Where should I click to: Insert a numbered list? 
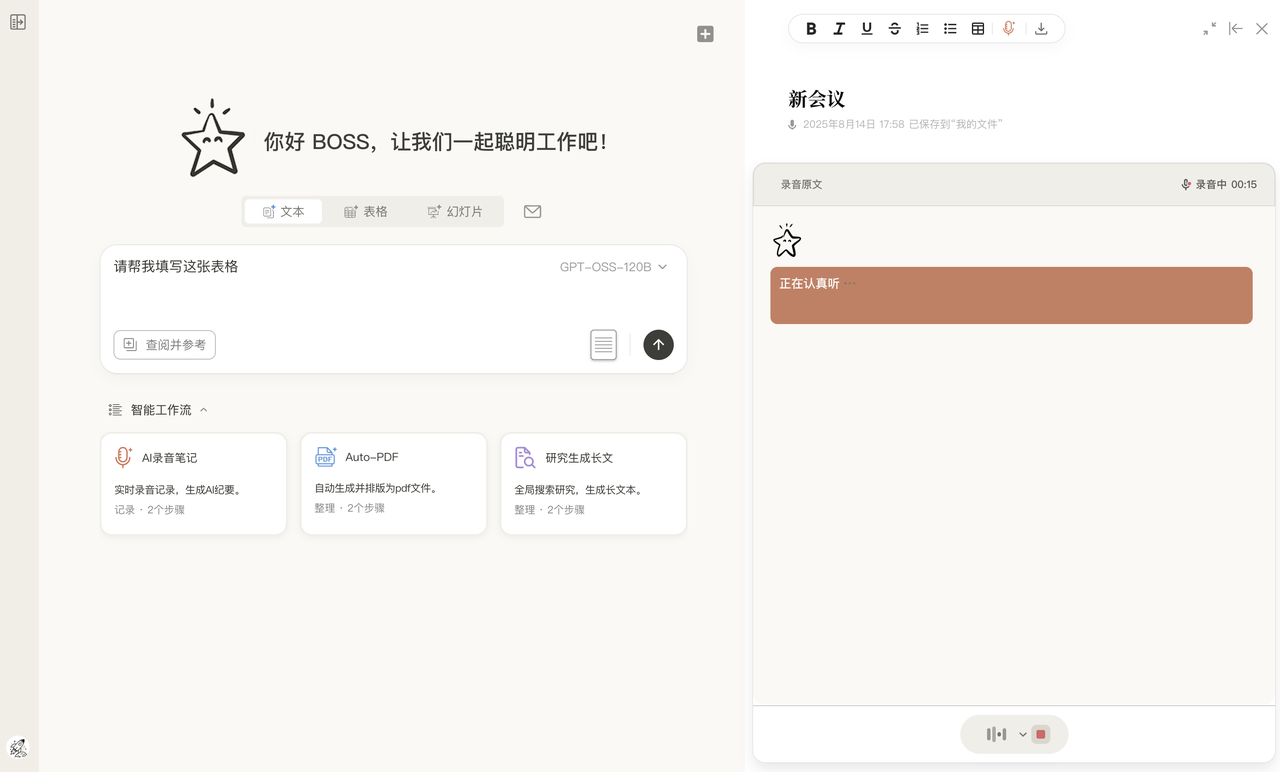922,29
